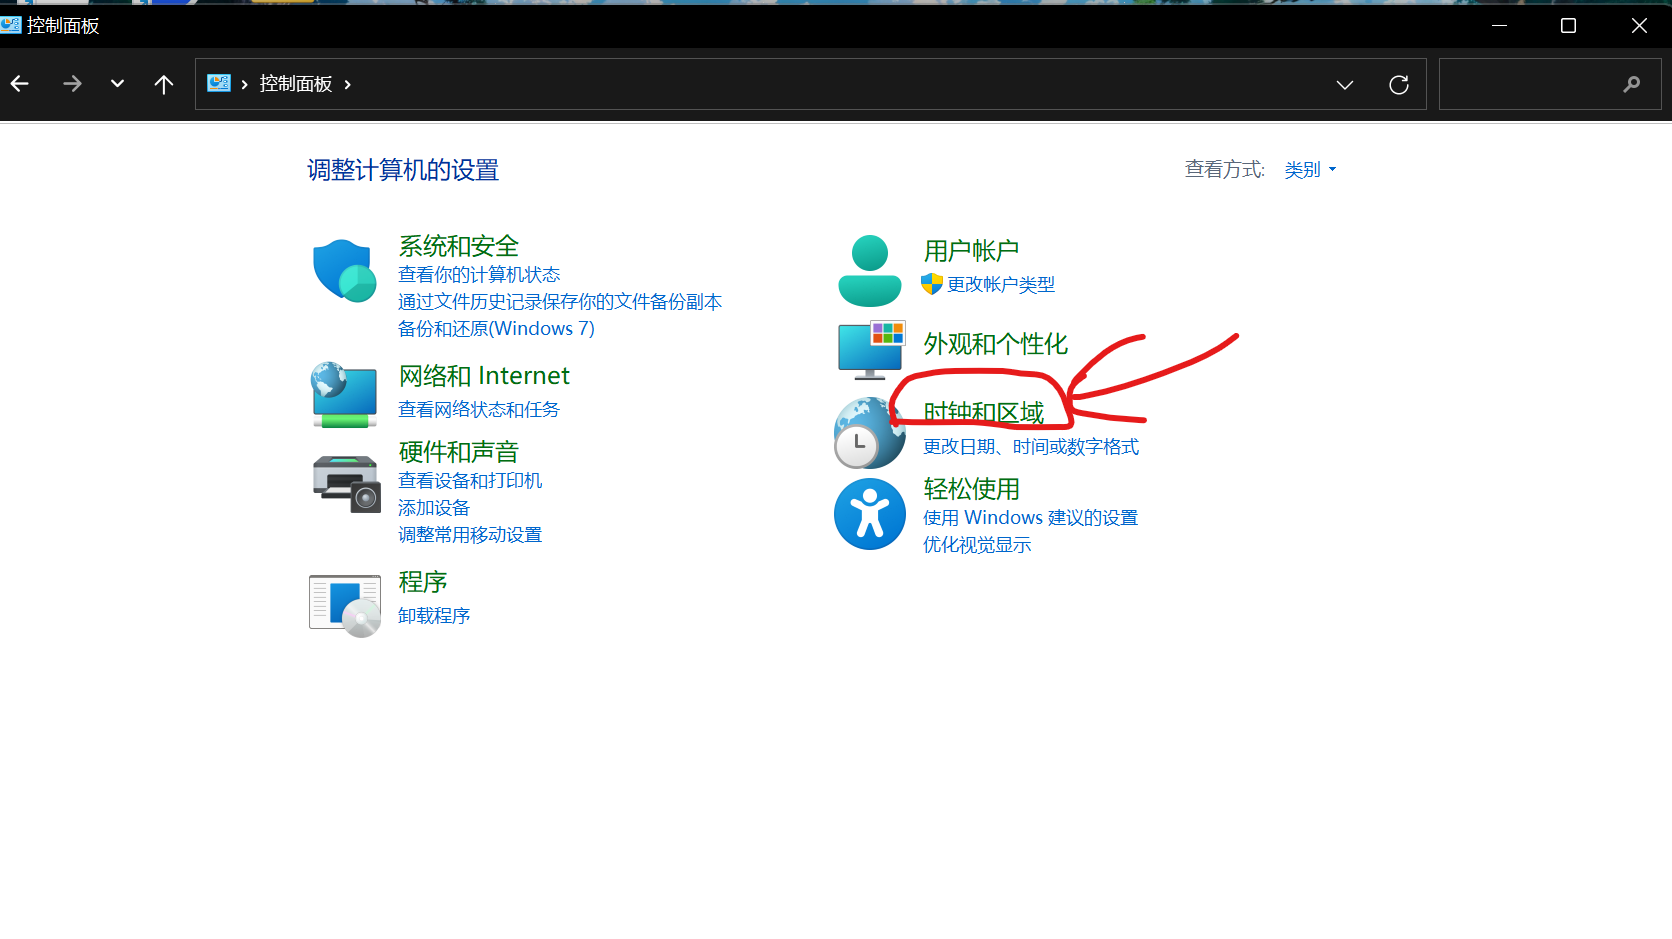Expand the 控制面板 breadcrumb arrow
The width and height of the screenshot is (1672, 939).
click(x=345, y=84)
